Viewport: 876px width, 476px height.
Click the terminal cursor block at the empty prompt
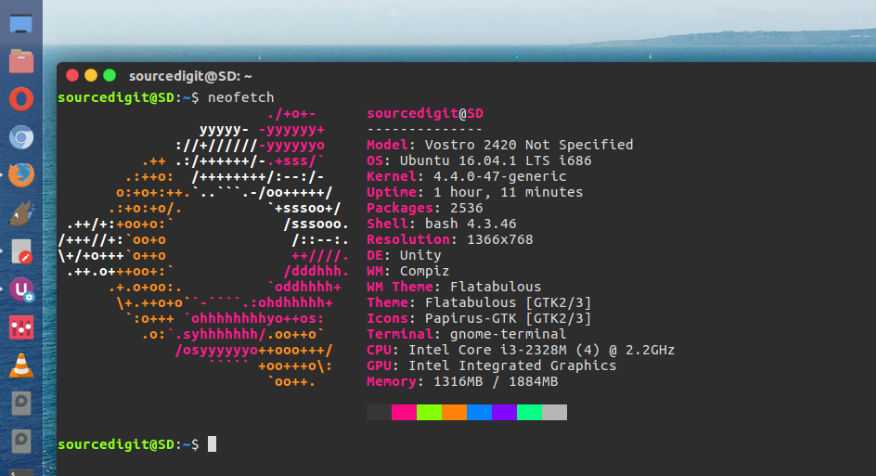(212, 444)
